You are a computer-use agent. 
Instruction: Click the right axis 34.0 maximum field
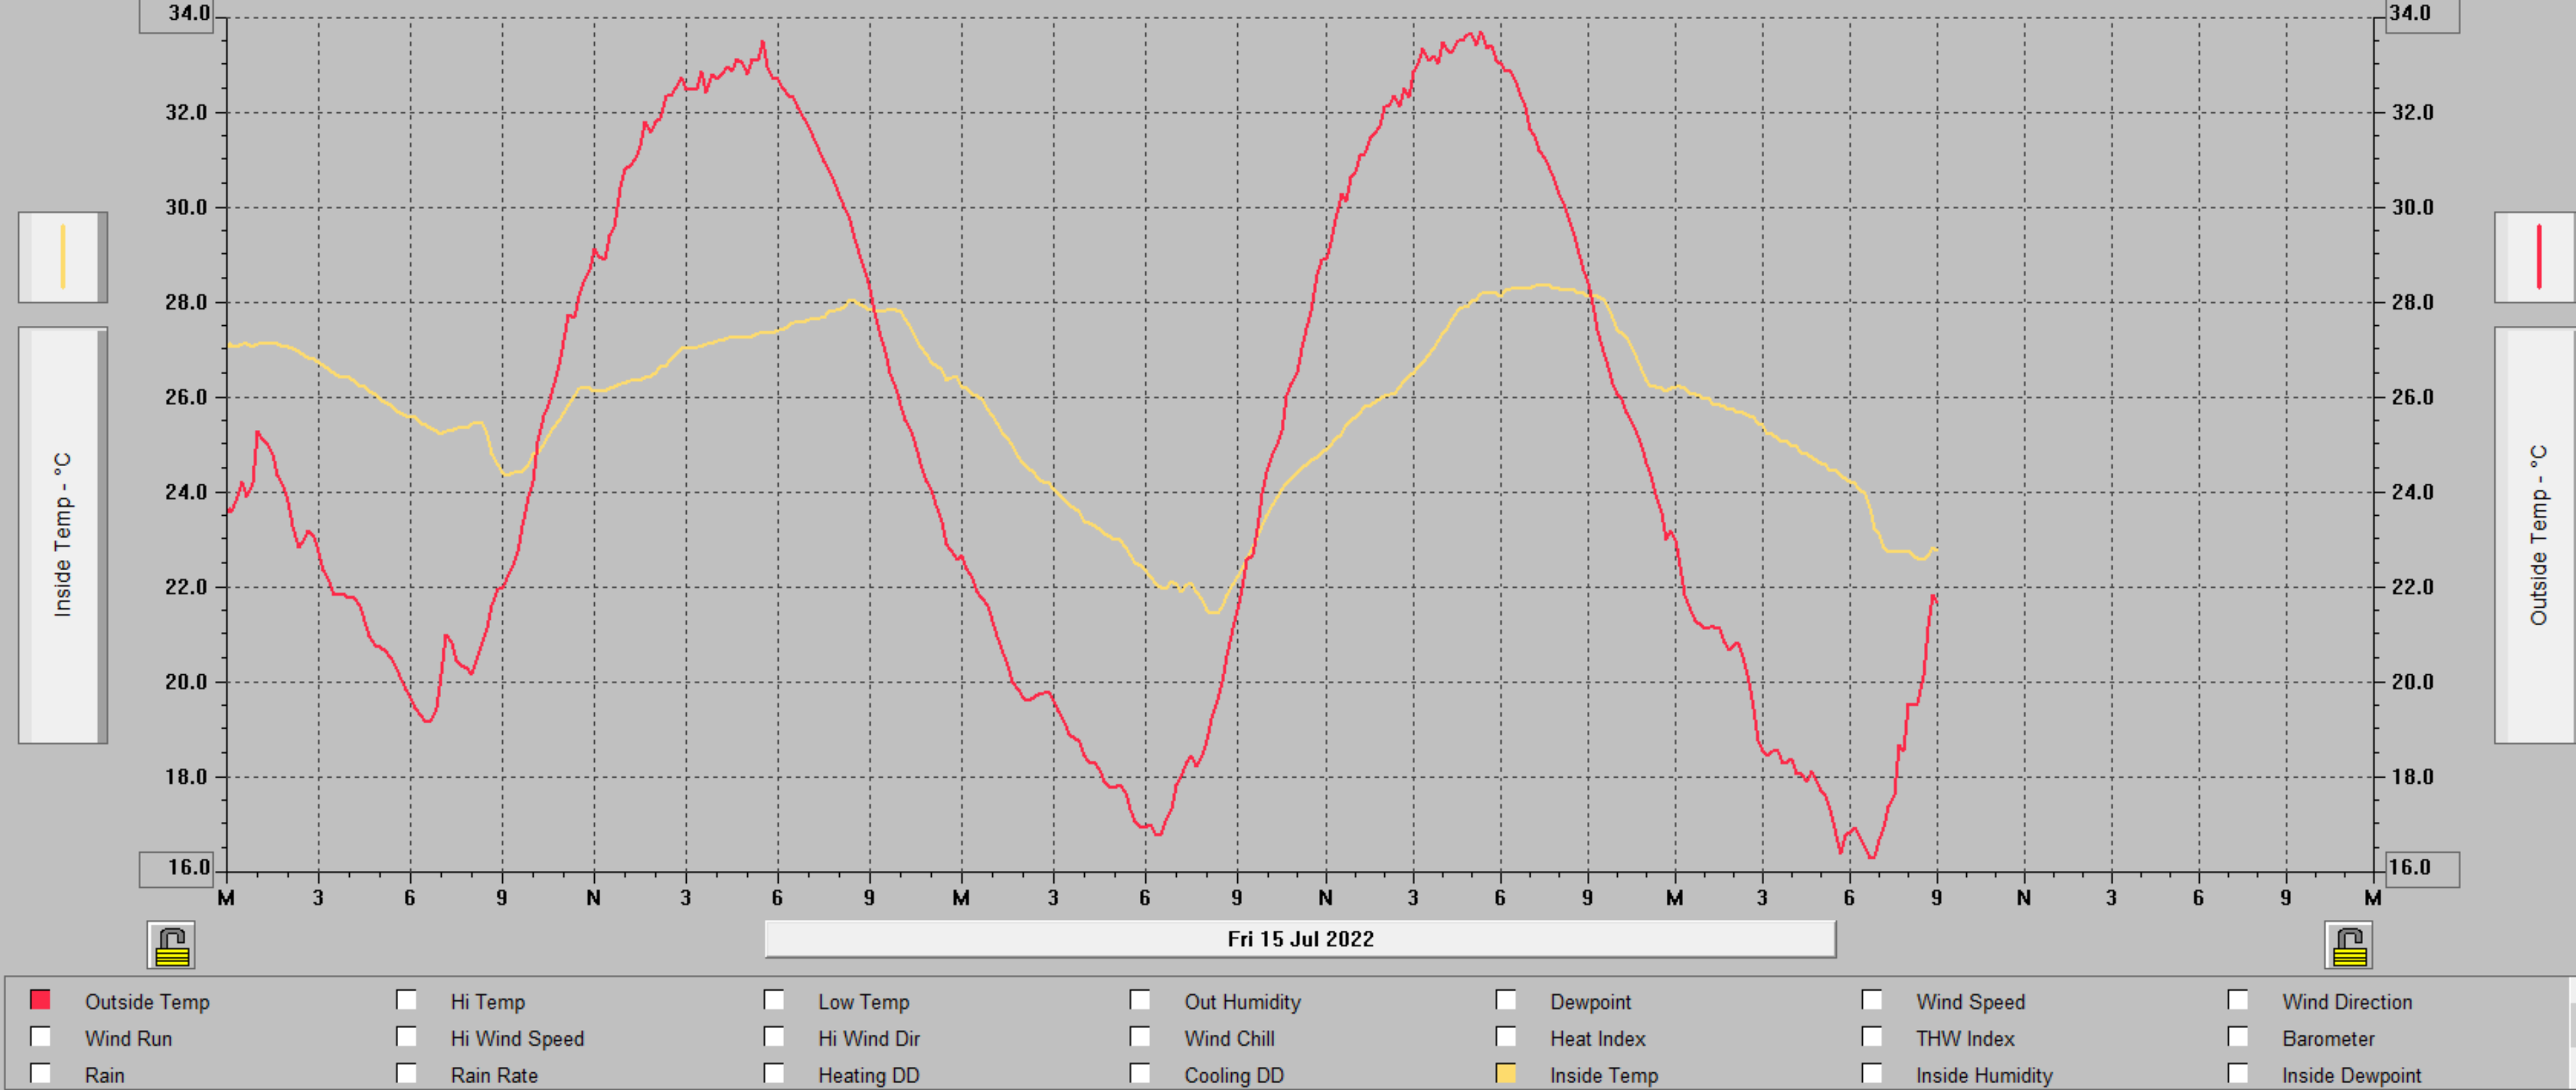pos(2422,15)
